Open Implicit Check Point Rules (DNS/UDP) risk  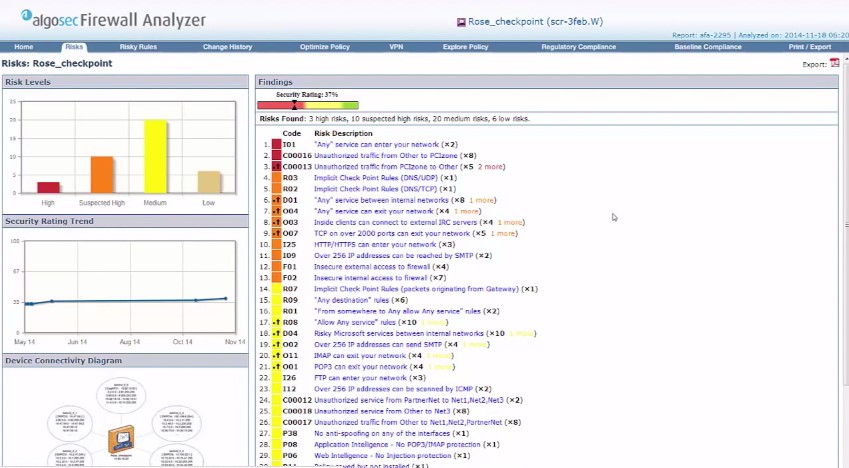376,178
